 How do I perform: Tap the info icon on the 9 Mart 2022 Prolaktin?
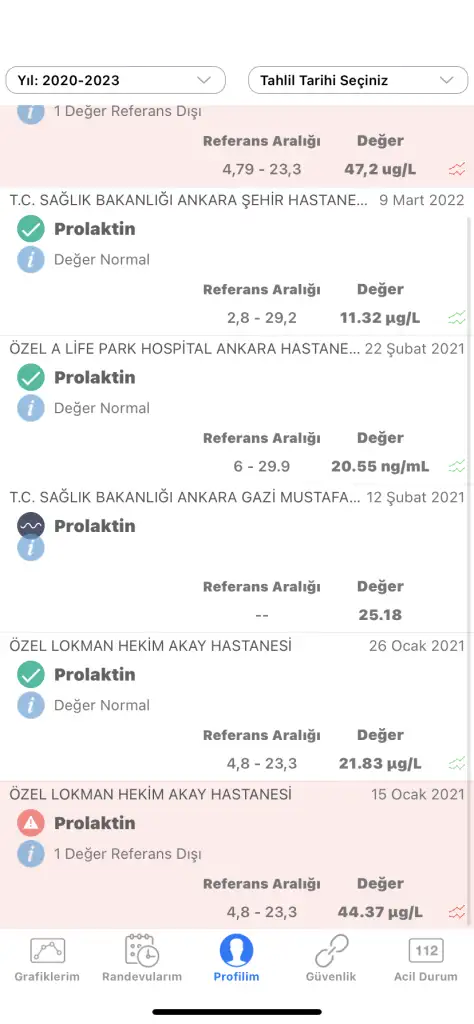(31, 260)
